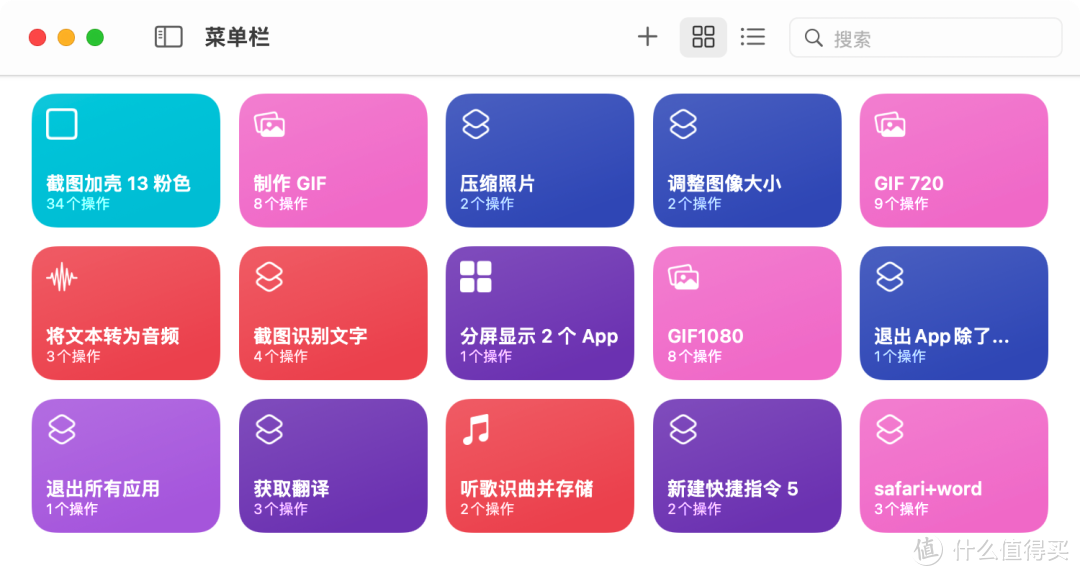Run the safari+word shortcut
Image resolution: width=1080 pixels, height=576 pixels.
click(954, 466)
